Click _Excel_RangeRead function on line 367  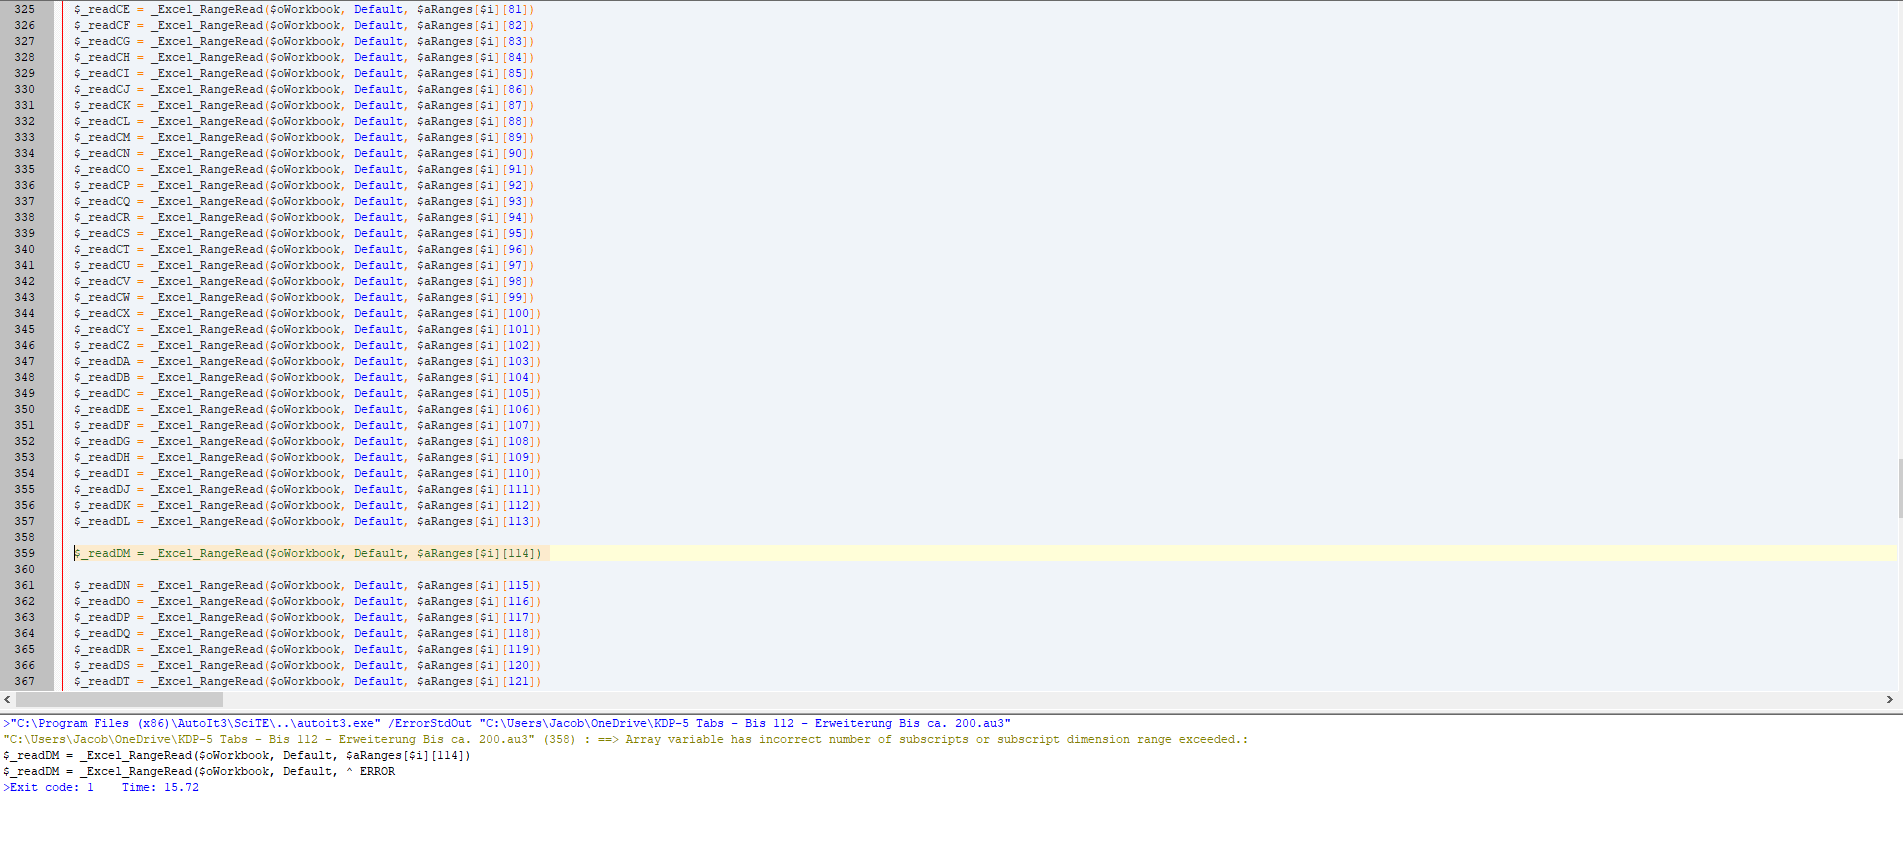(207, 681)
